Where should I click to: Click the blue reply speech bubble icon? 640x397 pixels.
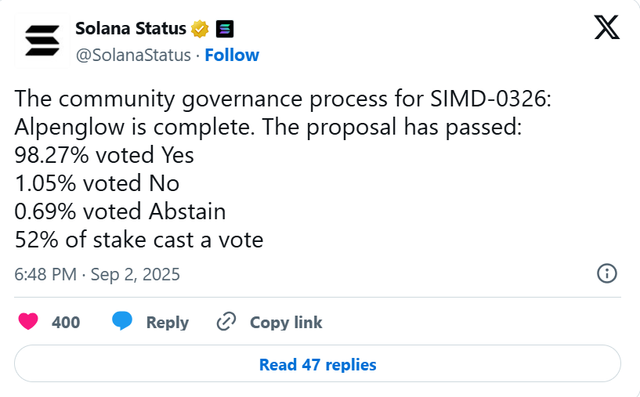pyautogui.click(x=122, y=321)
